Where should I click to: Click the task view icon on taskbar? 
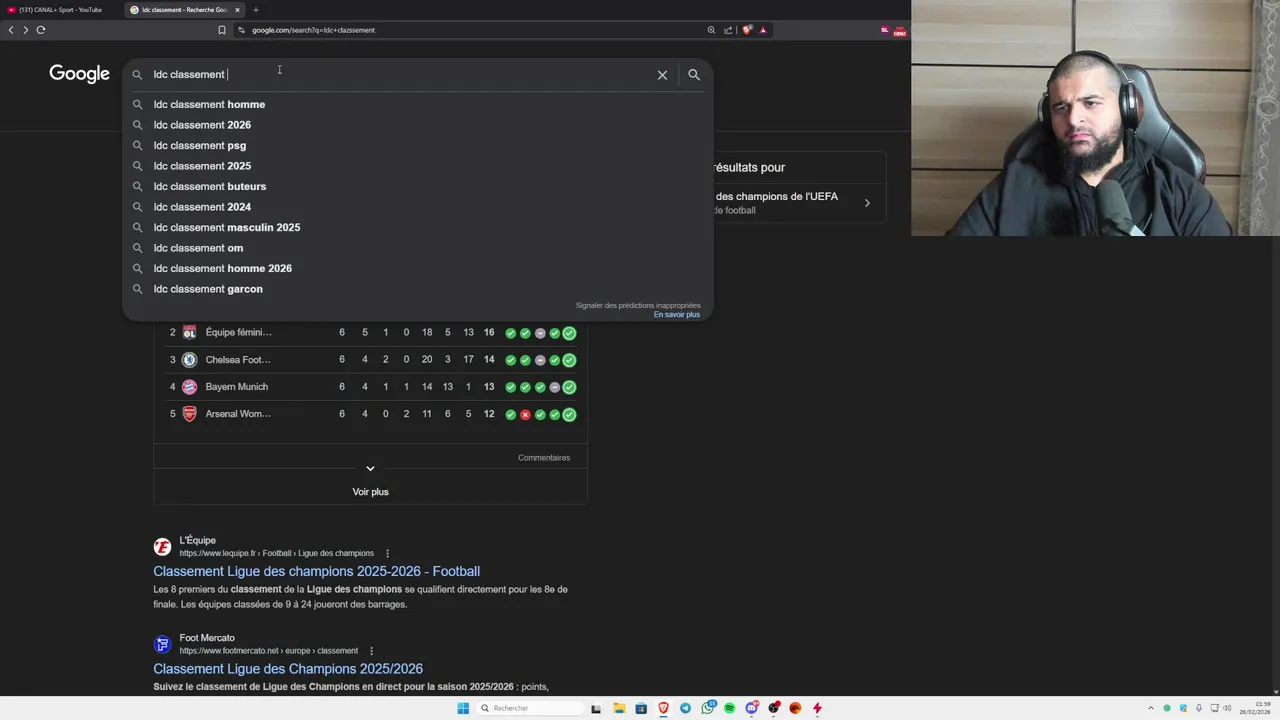[x=596, y=708]
